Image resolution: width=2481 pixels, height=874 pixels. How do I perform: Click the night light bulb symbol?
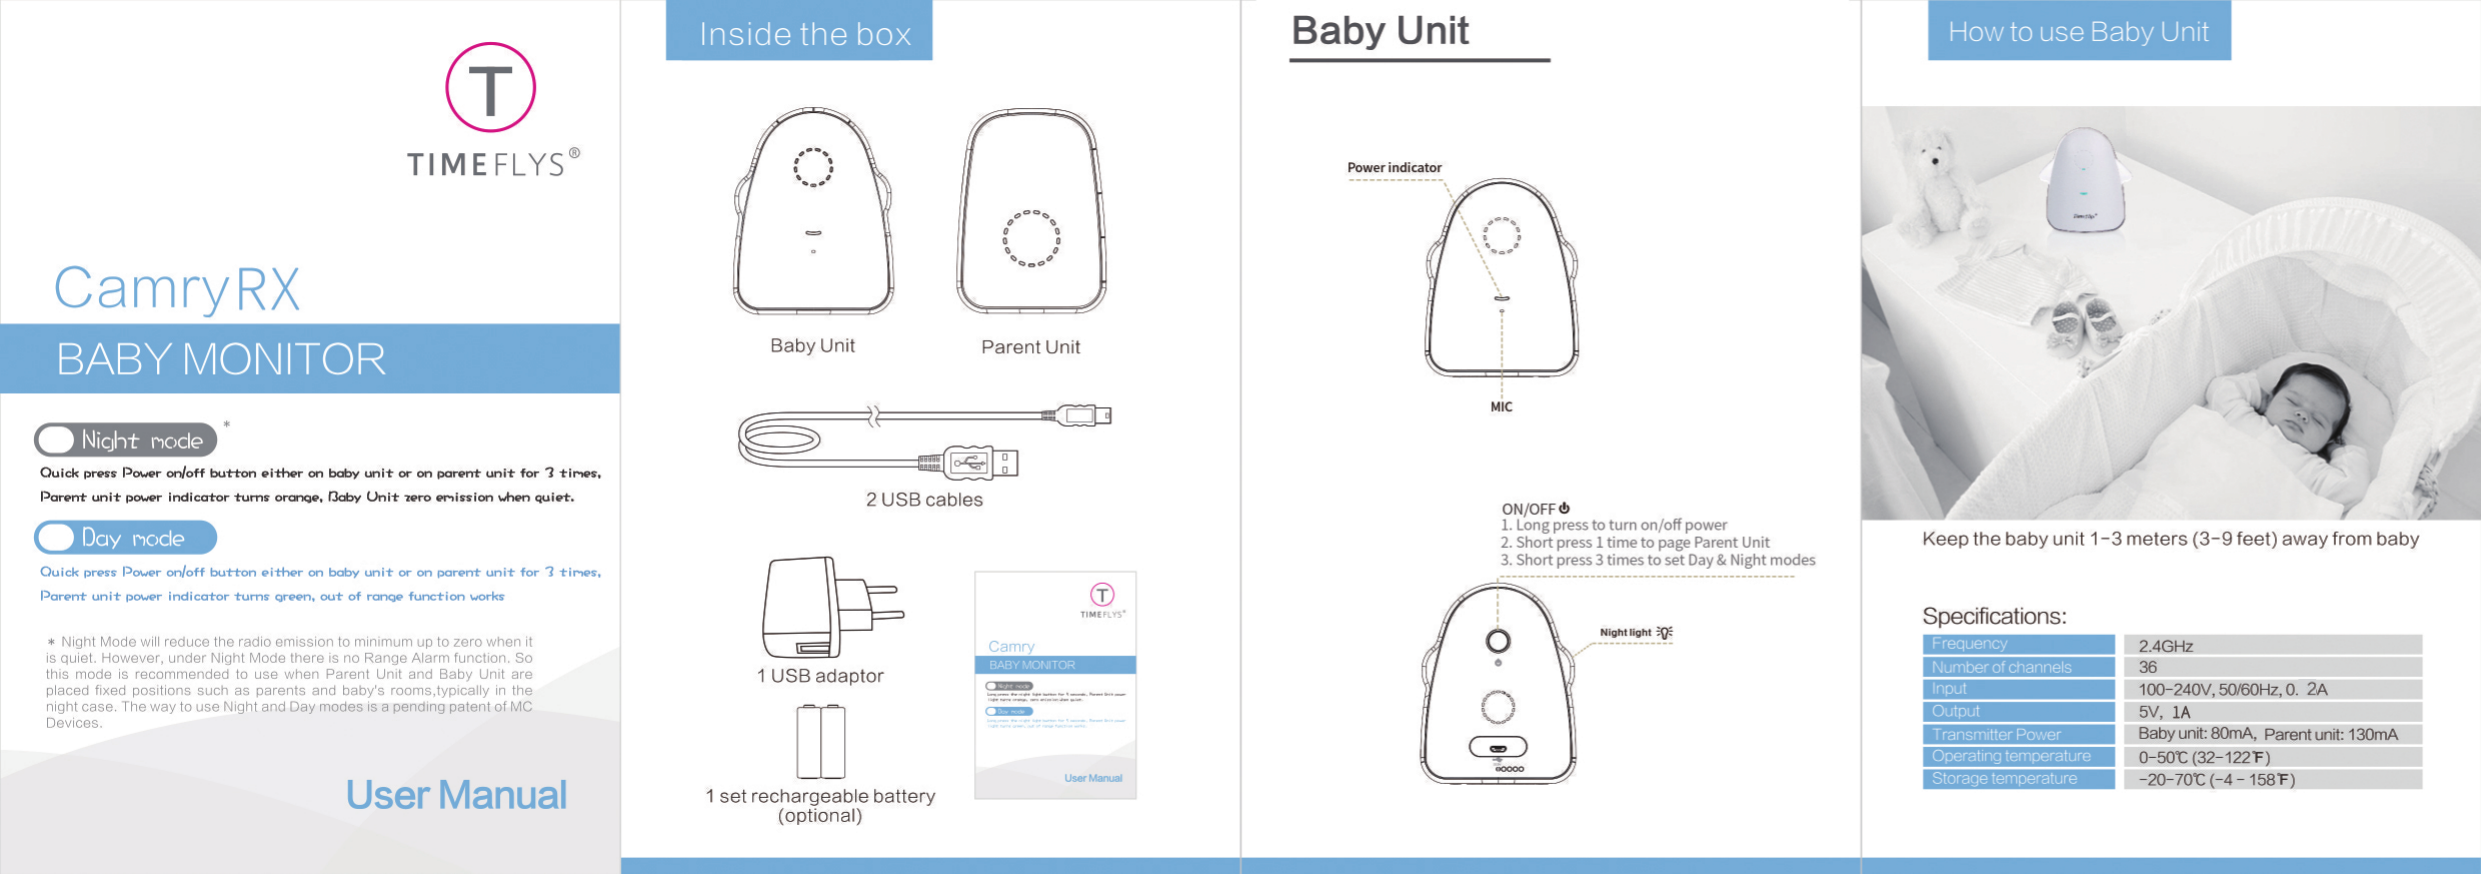click(1664, 632)
